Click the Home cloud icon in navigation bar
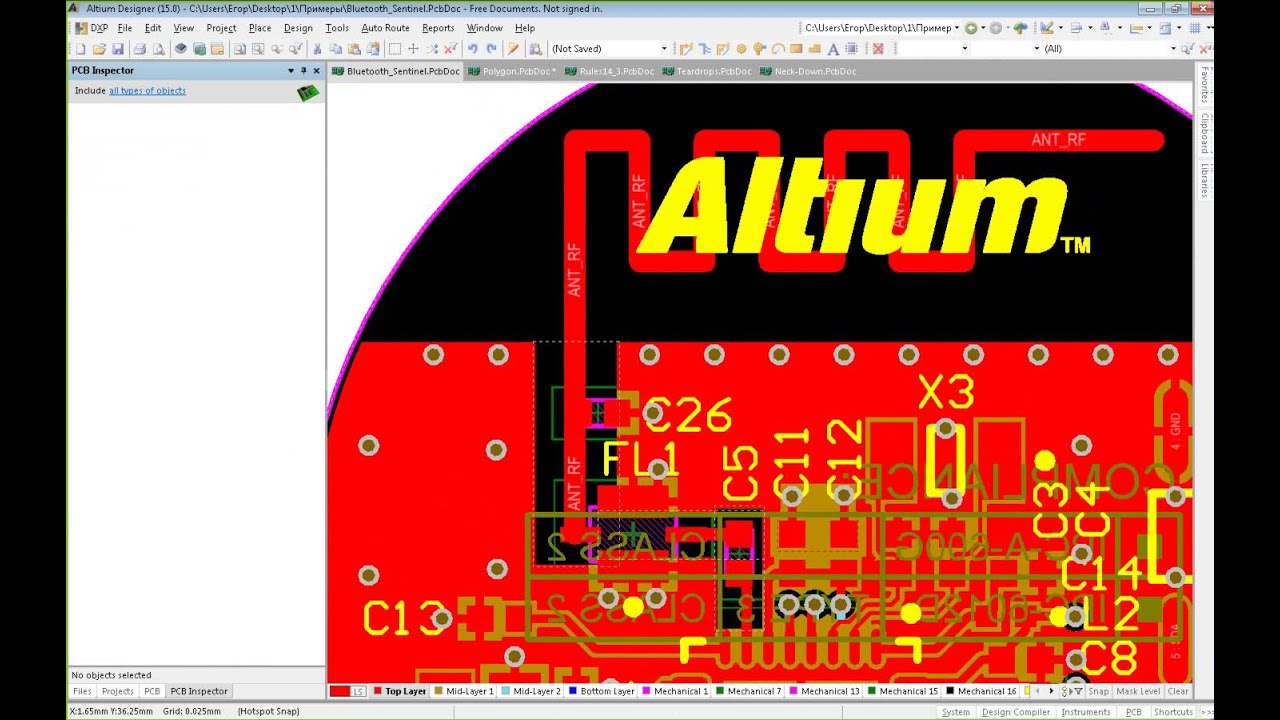Screen dimensions: 1280x720 point(1019,27)
